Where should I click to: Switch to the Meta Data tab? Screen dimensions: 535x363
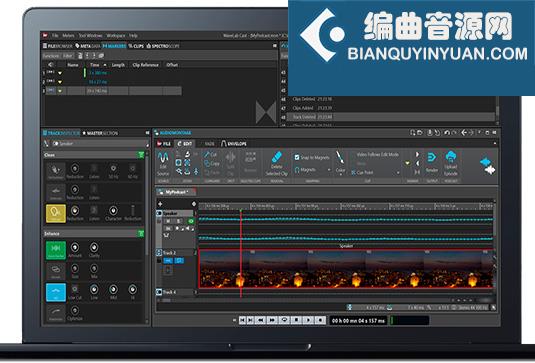point(88,46)
